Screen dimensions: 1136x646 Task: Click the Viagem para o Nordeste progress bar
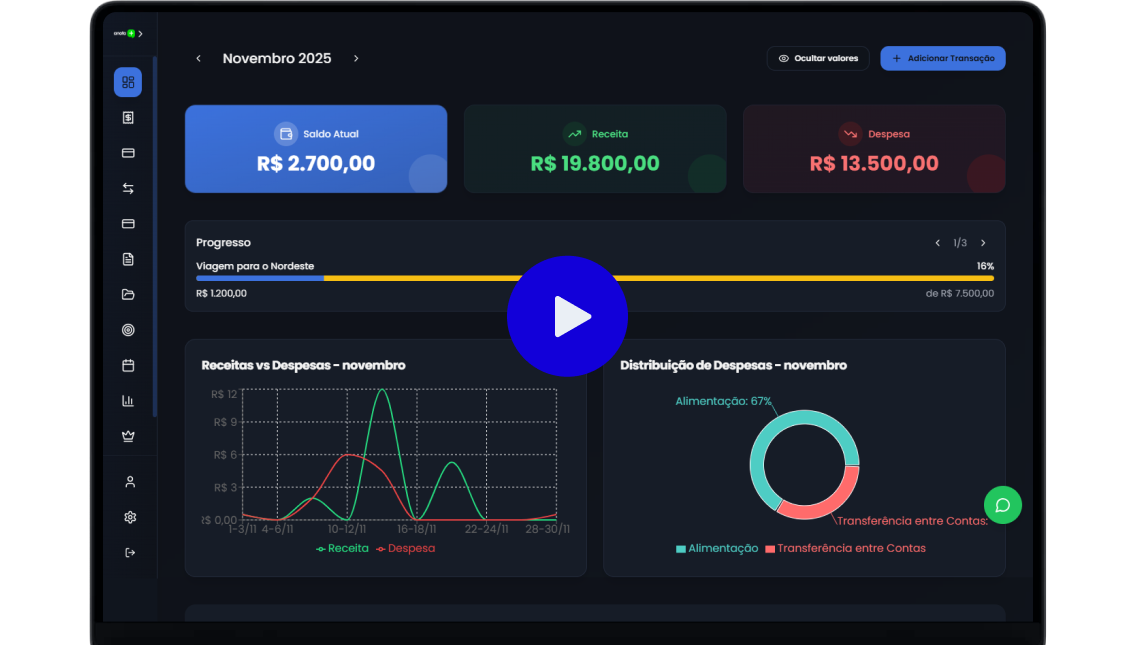point(595,278)
